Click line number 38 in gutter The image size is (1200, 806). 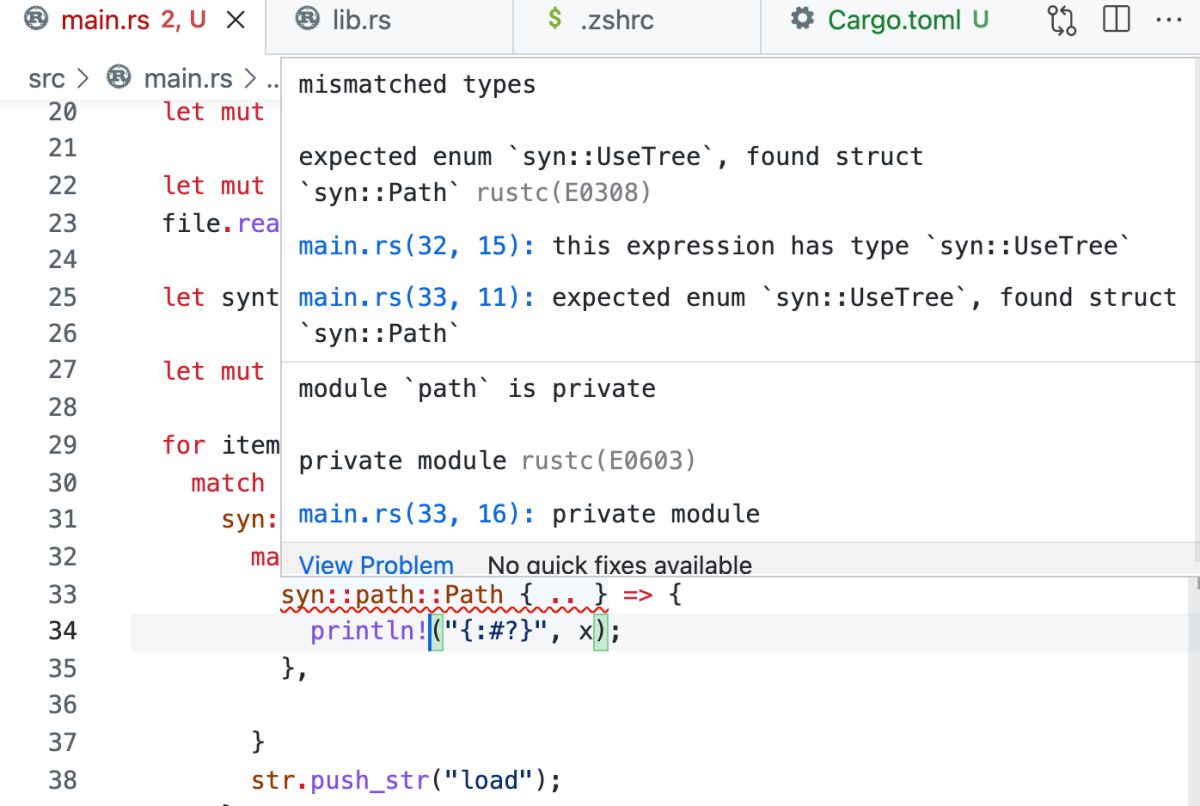tap(62, 779)
